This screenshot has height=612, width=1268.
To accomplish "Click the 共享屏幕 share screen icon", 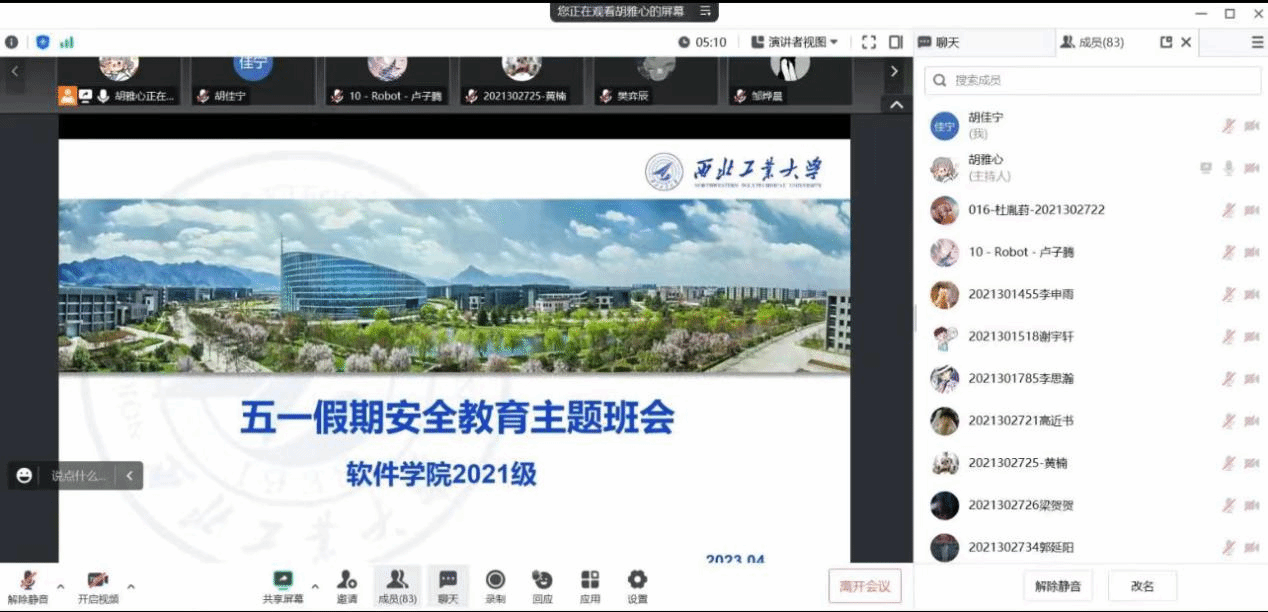I will (x=284, y=580).
